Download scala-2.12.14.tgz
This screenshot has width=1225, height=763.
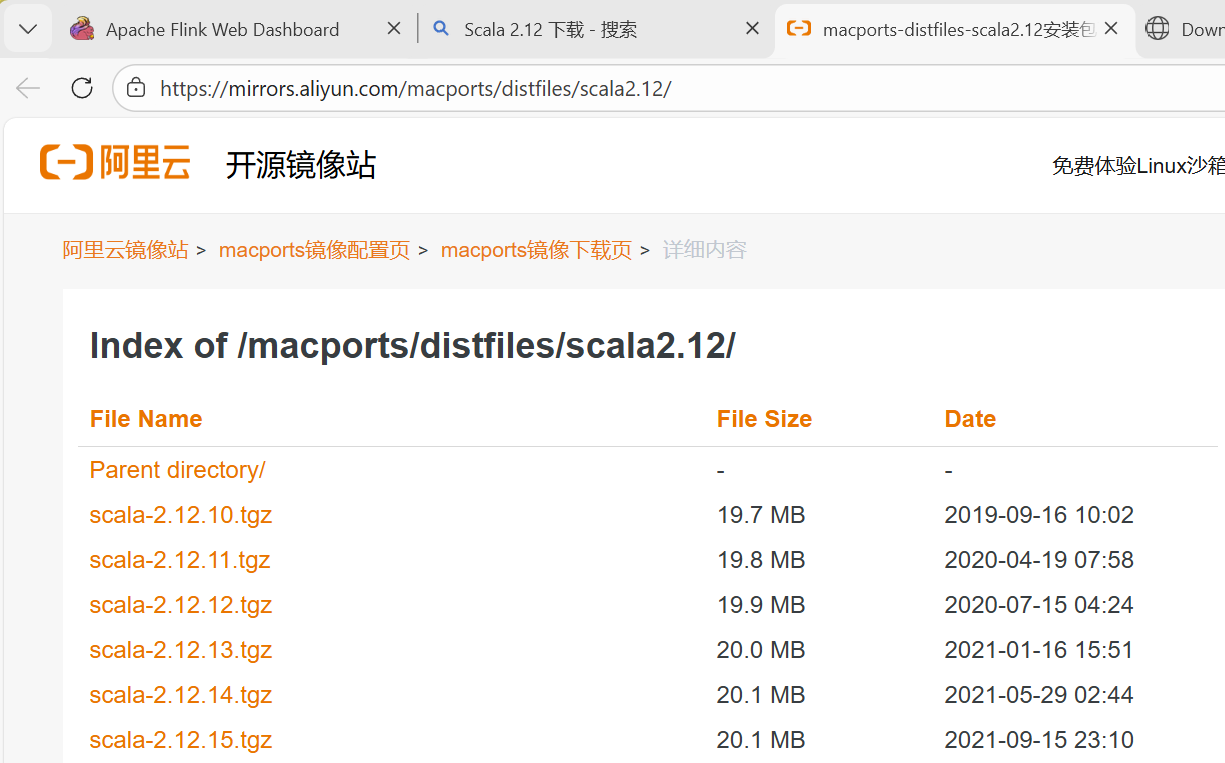181,695
